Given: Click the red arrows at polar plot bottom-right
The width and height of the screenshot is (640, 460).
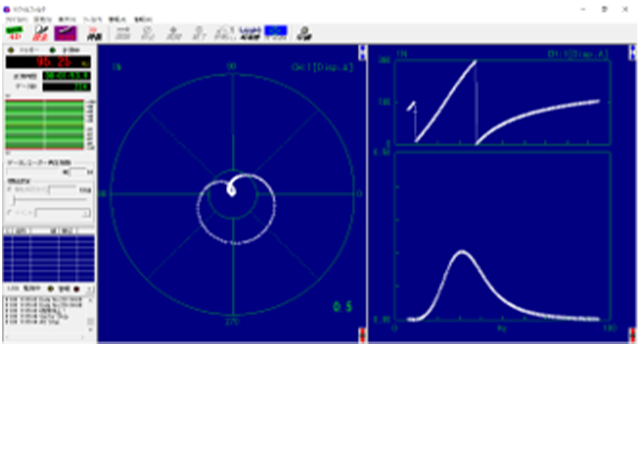Looking at the screenshot, I should [x=362, y=335].
